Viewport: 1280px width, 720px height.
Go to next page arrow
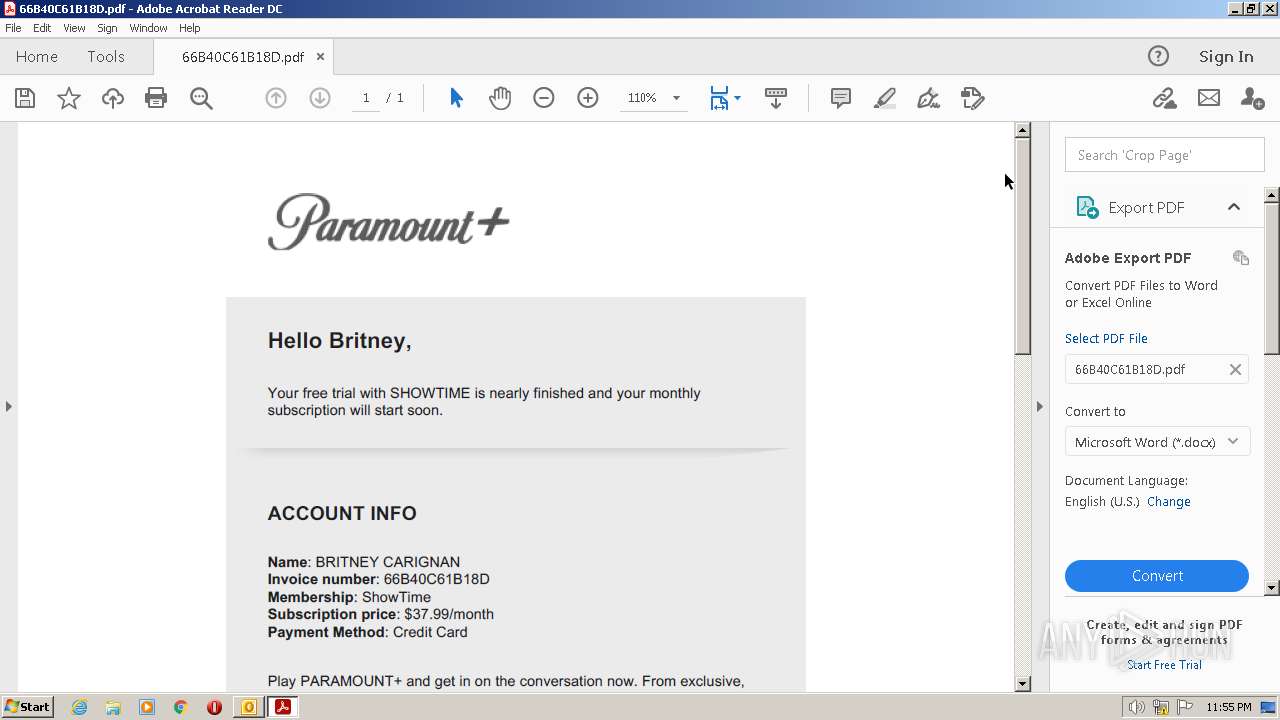coord(320,98)
